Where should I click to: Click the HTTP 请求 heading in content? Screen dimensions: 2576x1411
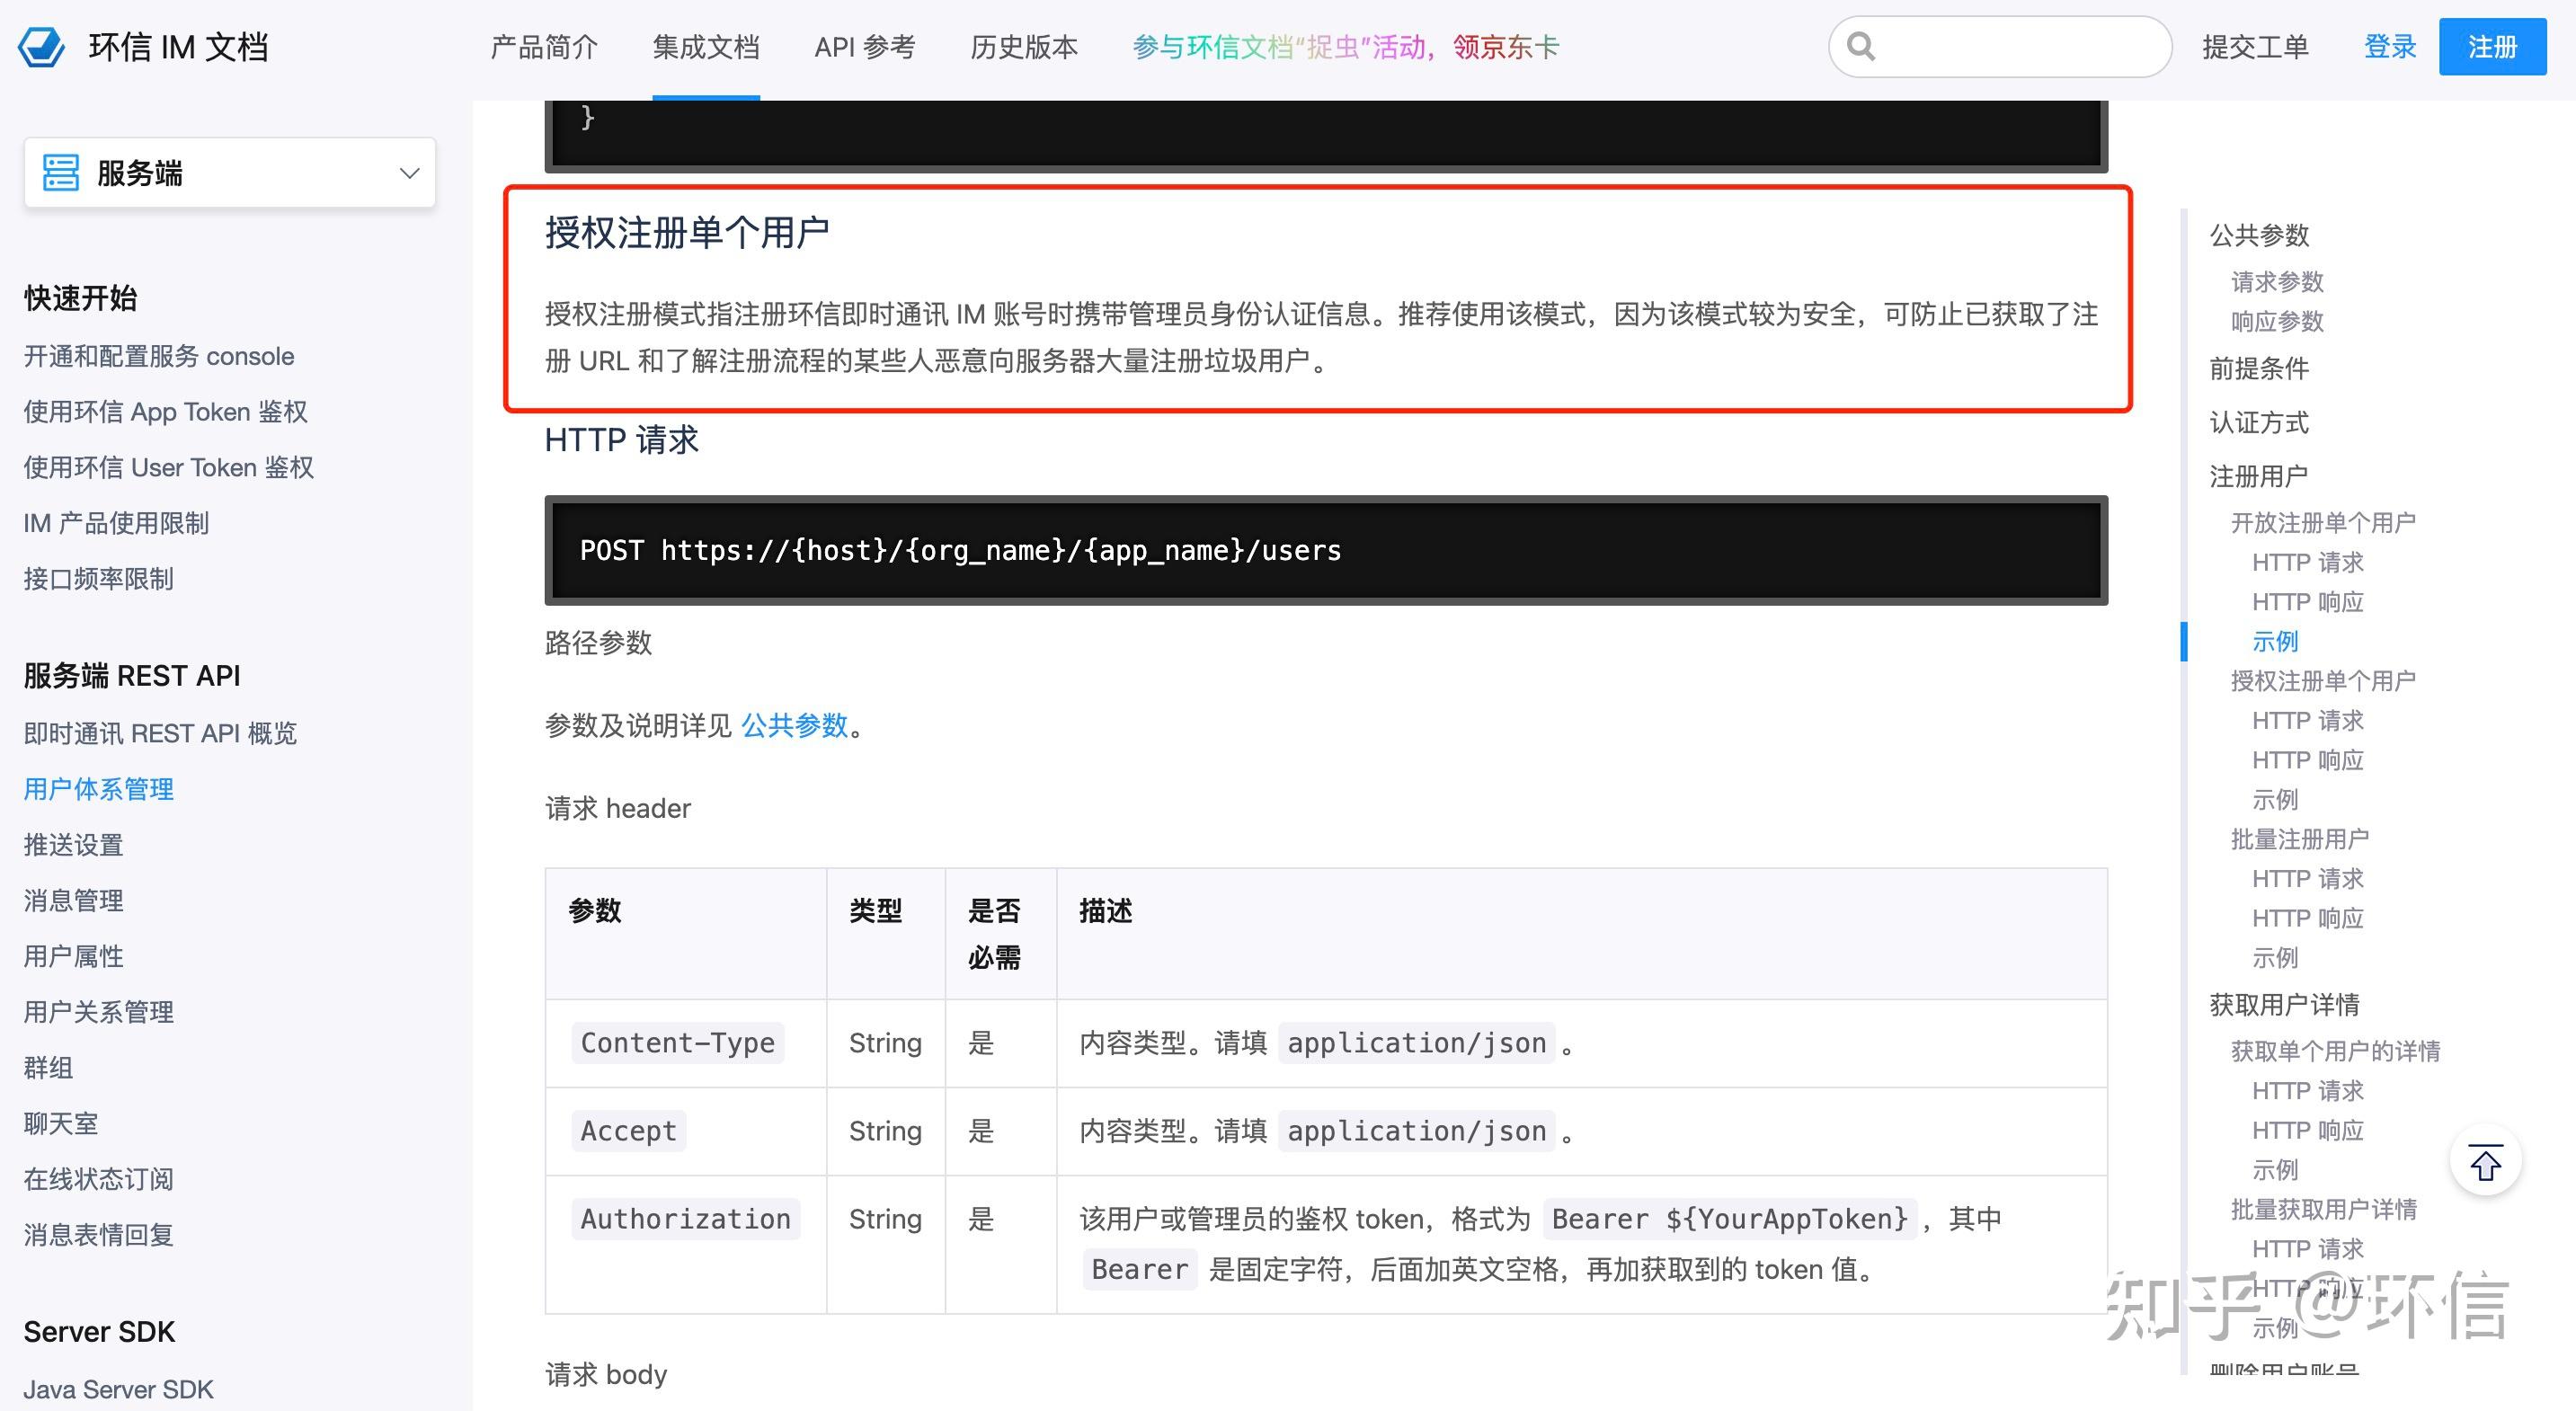click(x=622, y=440)
